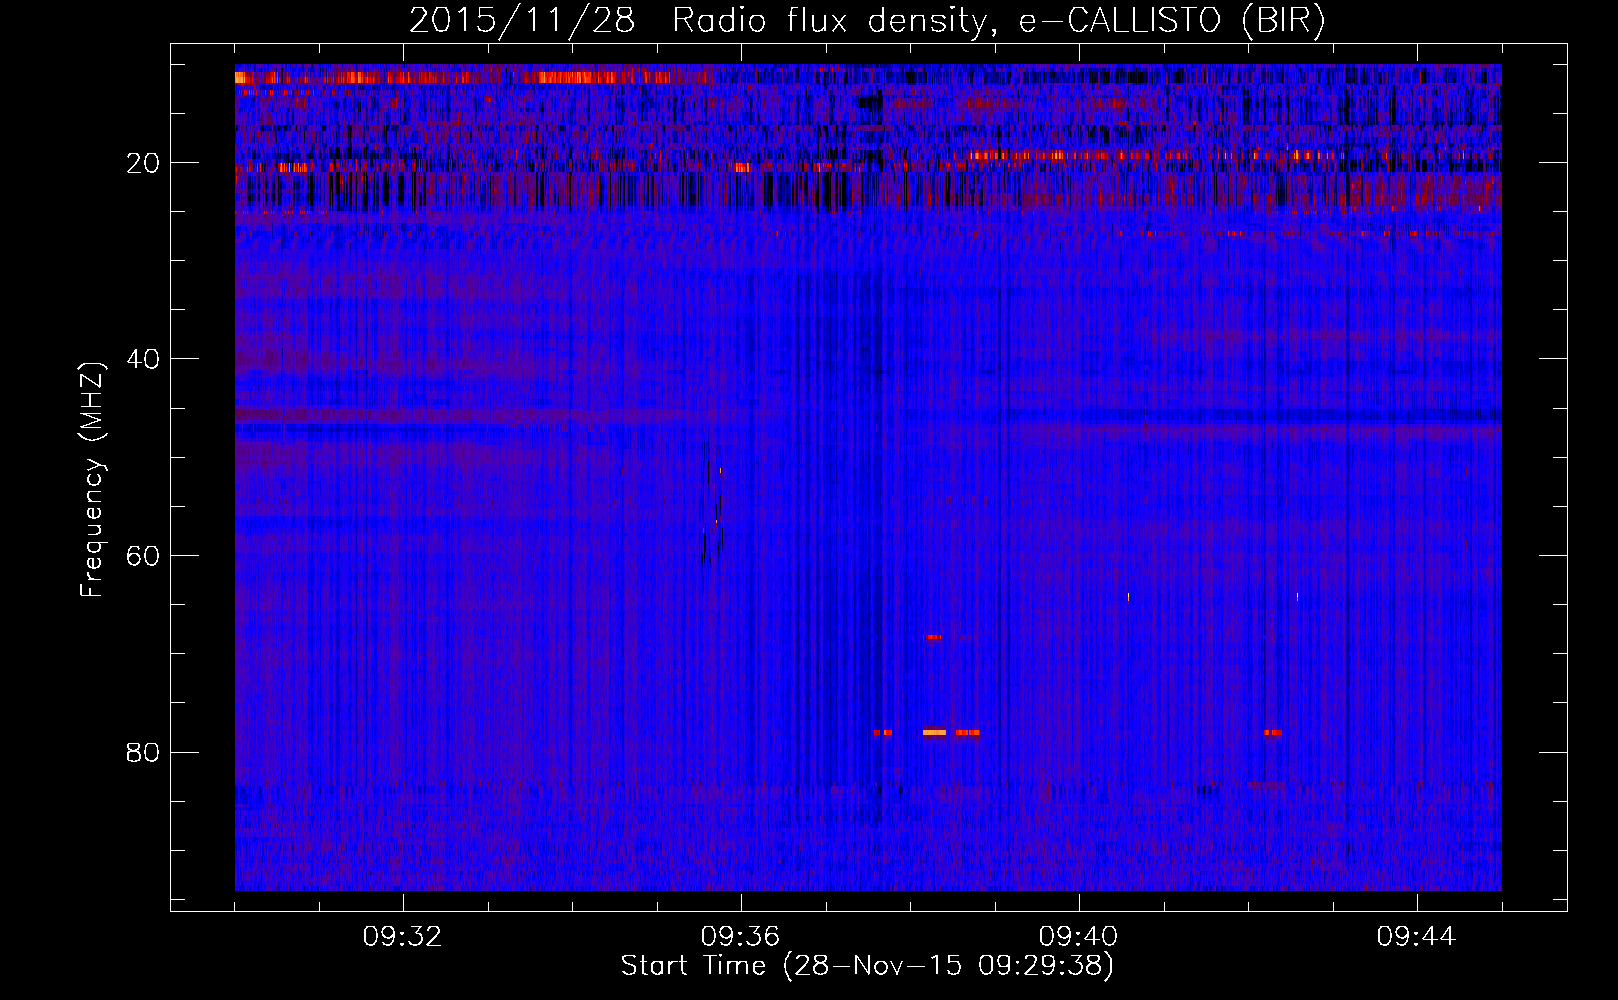The height and width of the screenshot is (1000, 1618).
Task: Click the '80' frequency tick label
Action: tap(144, 752)
